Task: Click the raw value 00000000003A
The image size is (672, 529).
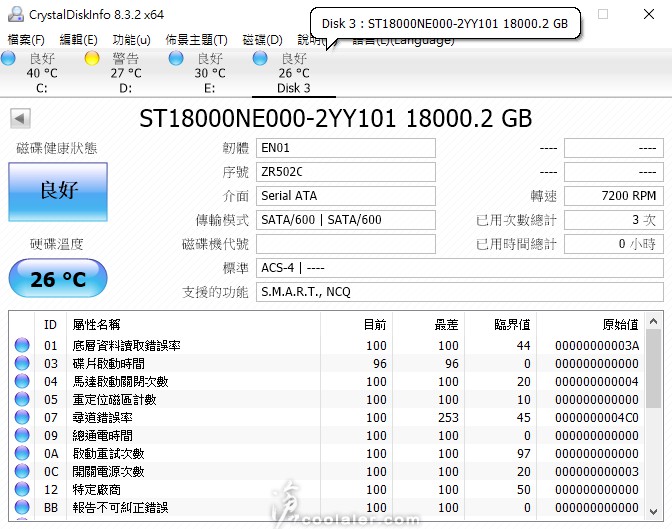Action: 597,346
